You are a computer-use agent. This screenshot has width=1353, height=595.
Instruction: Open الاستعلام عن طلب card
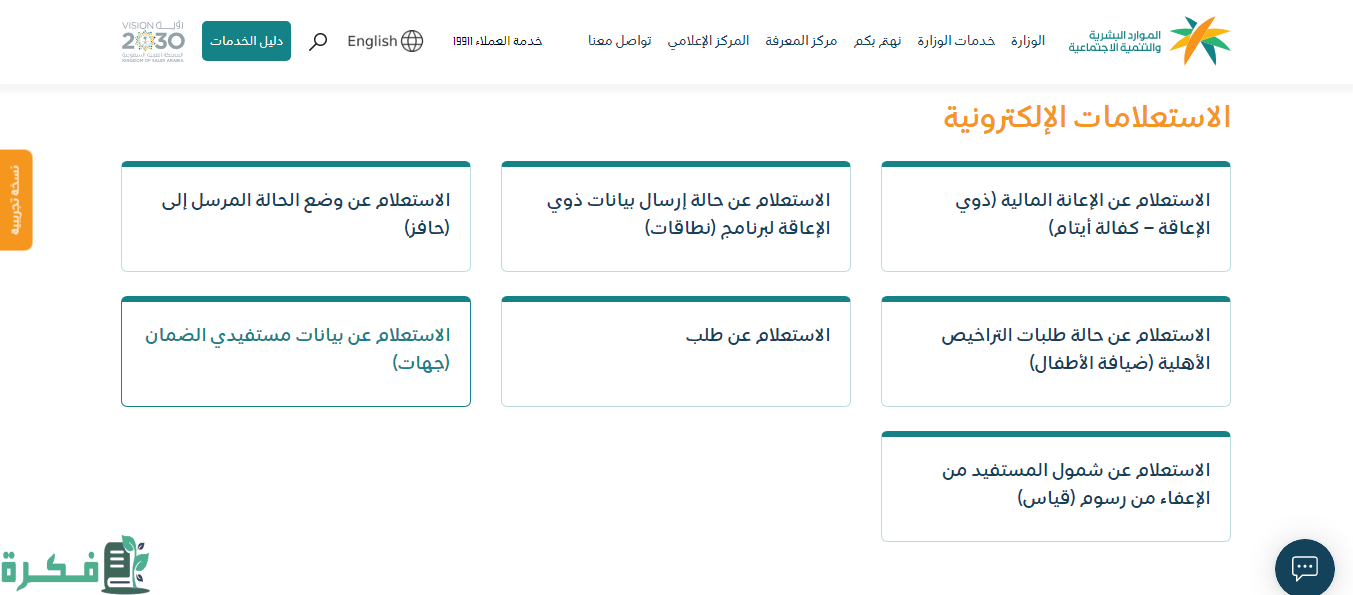click(x=676, y=351)
